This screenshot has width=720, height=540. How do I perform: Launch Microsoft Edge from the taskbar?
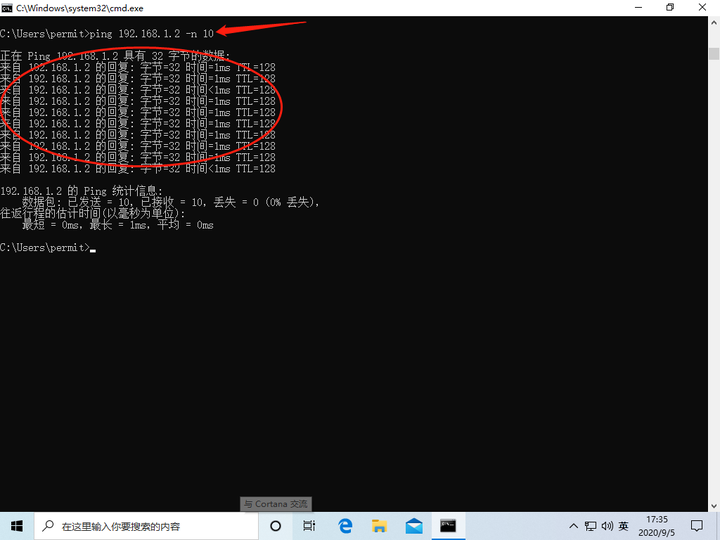click(x=345, y=526)
